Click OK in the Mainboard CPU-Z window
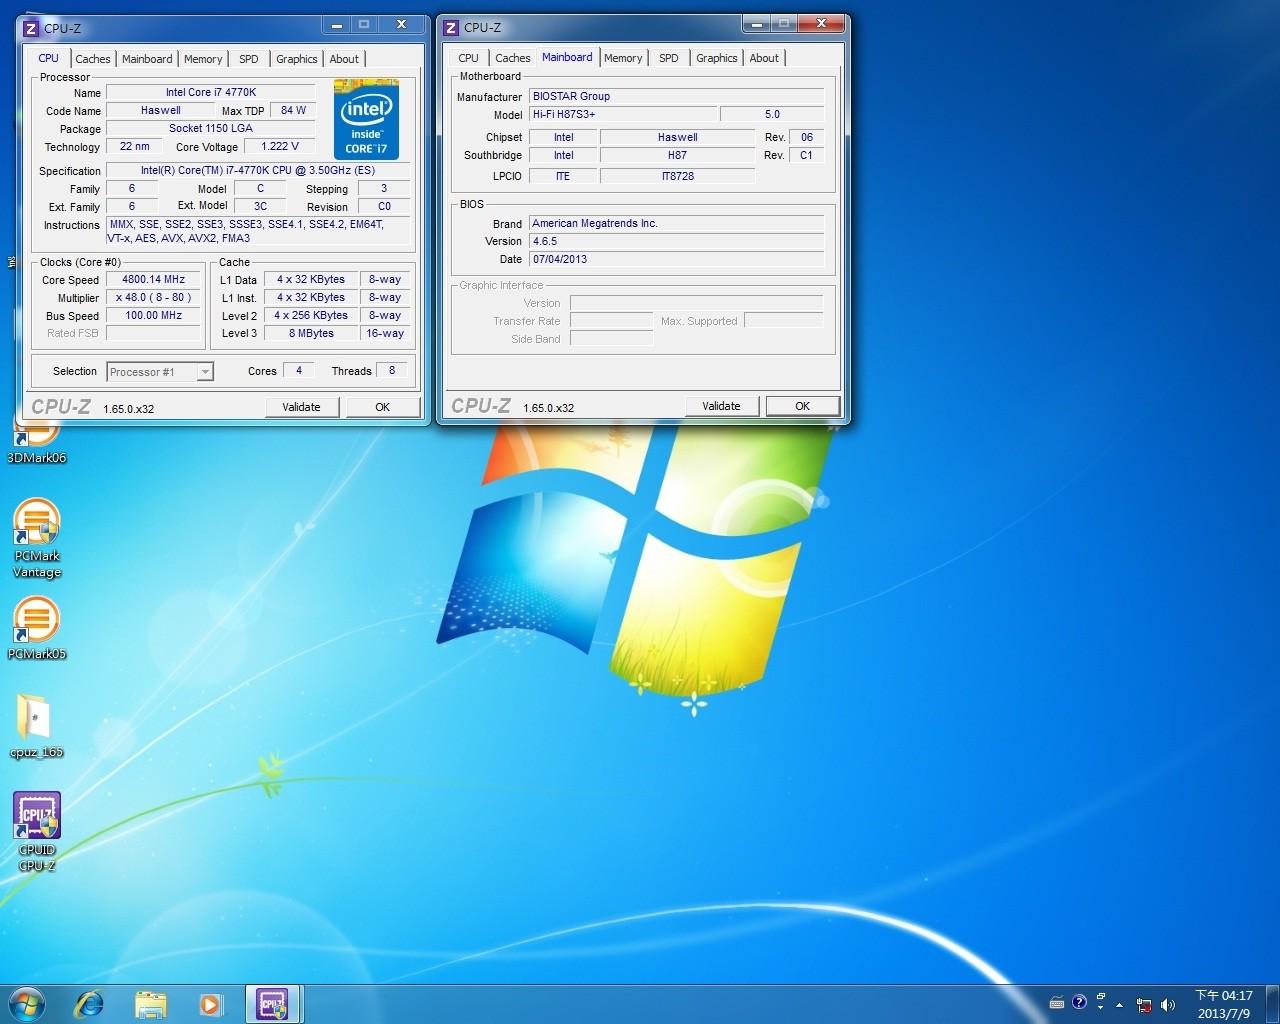This screenshot has width=1280, height=1024. pyautogui.click(x=802, y=406)
